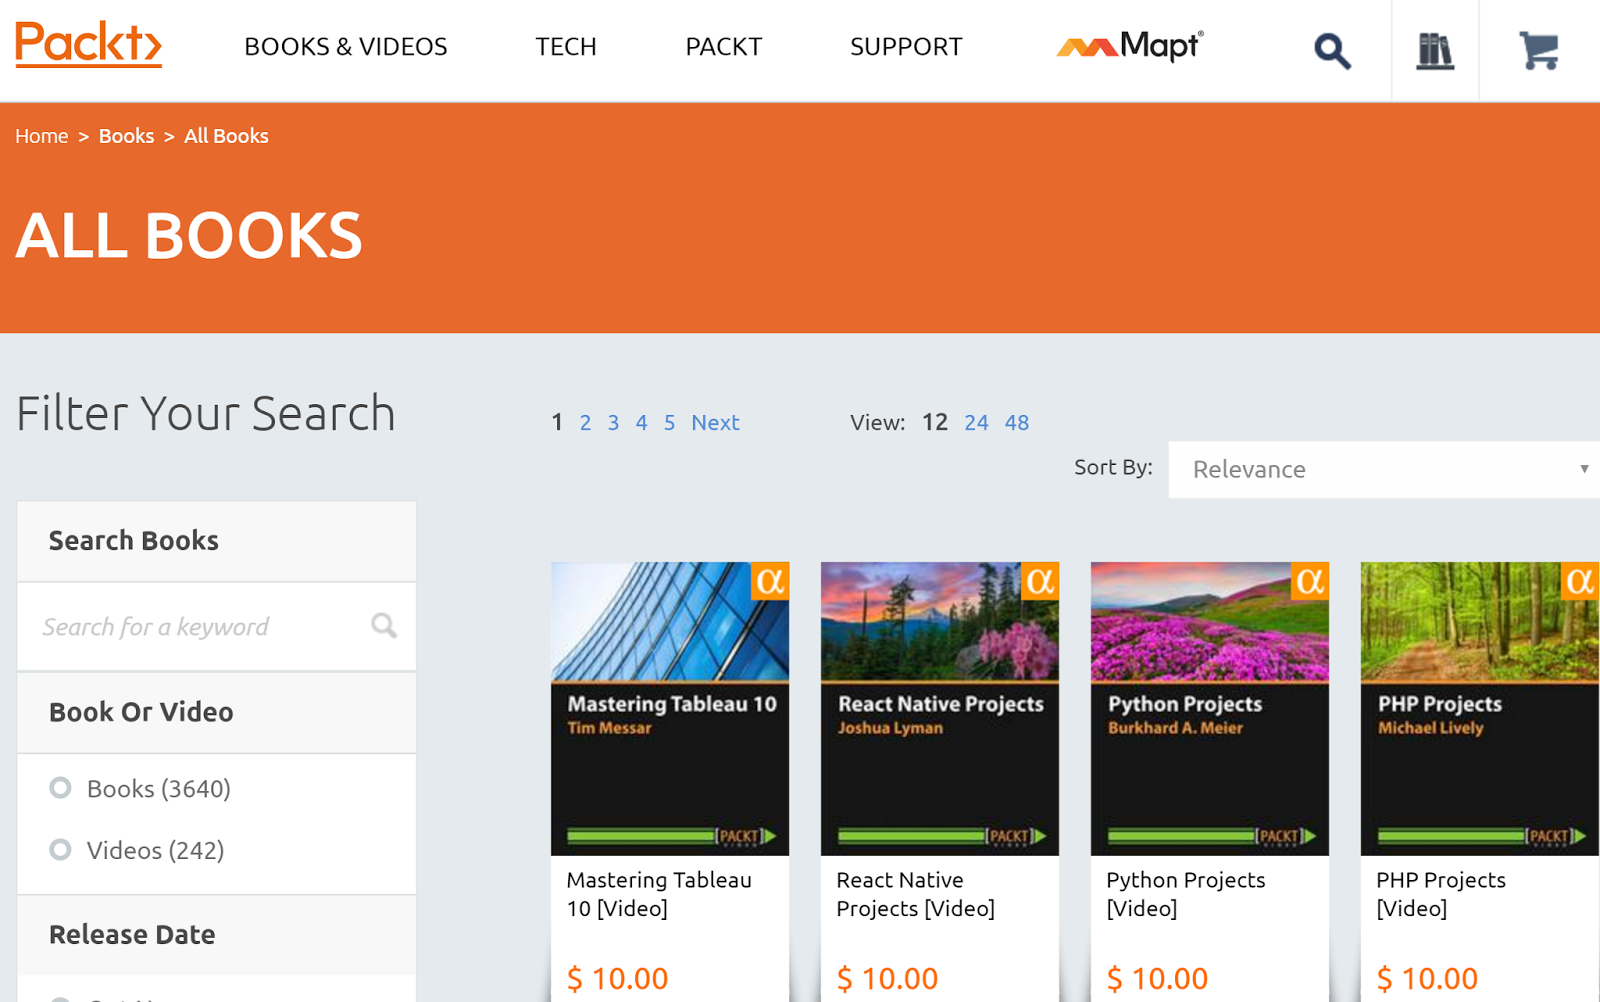The height and width of the screenshot is (1002, 1600).
Task: Click alpha badge on Mastering Tableau cover
Action: (x=770, y=581)
